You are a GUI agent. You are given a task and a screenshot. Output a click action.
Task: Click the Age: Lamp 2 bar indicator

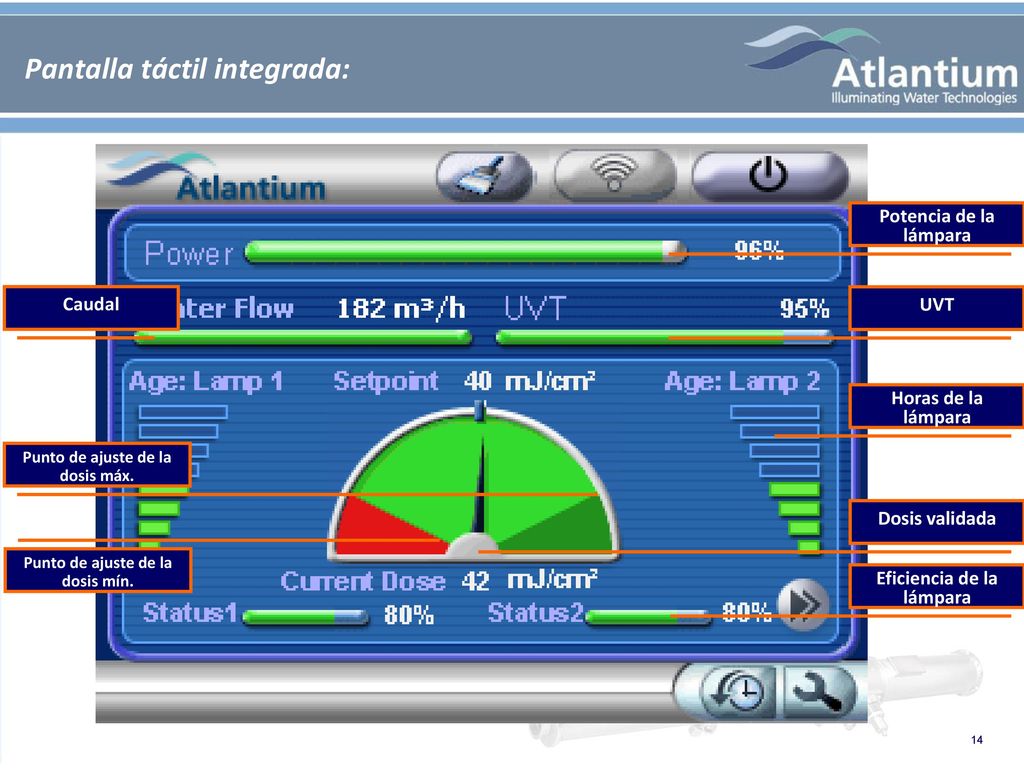click(x=775, y=480)
